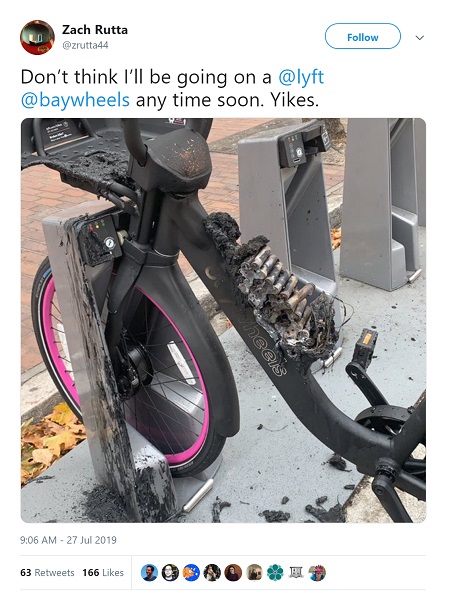
Task: View the 63 Retweets list
Action: (47, 573)
